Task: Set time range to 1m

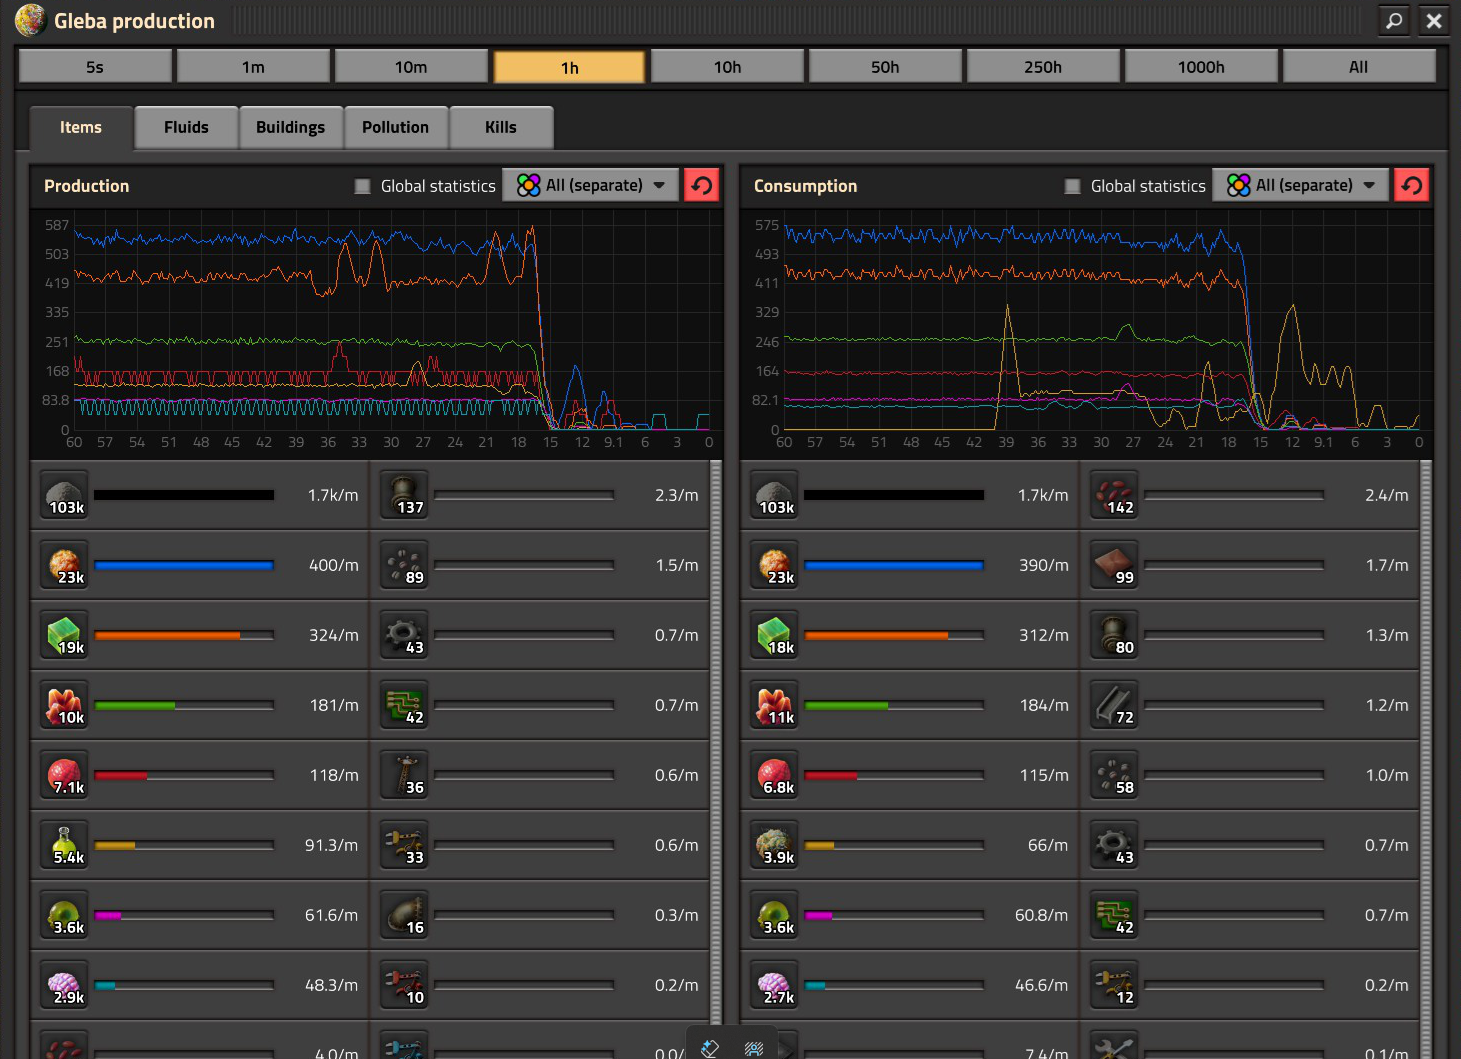Action: [253, 67]
